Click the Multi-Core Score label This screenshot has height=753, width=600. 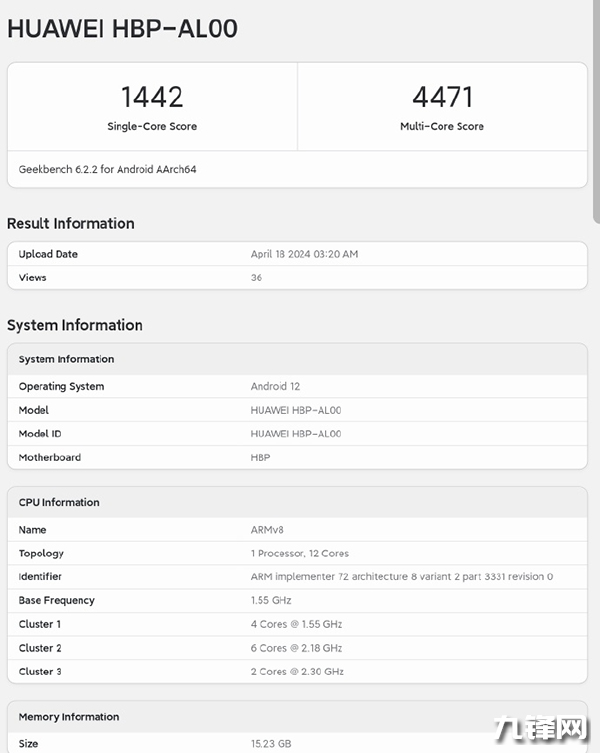click(442, 127)
